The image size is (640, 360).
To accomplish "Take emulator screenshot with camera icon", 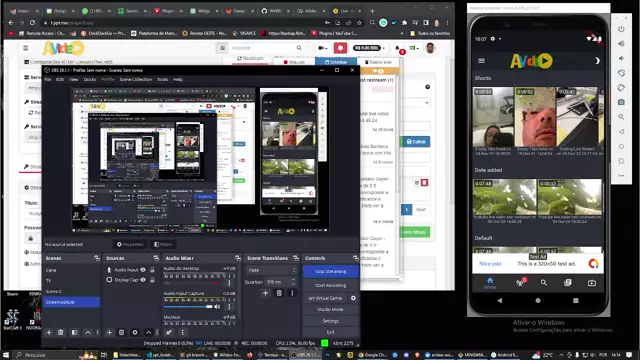I will point(621,102).
